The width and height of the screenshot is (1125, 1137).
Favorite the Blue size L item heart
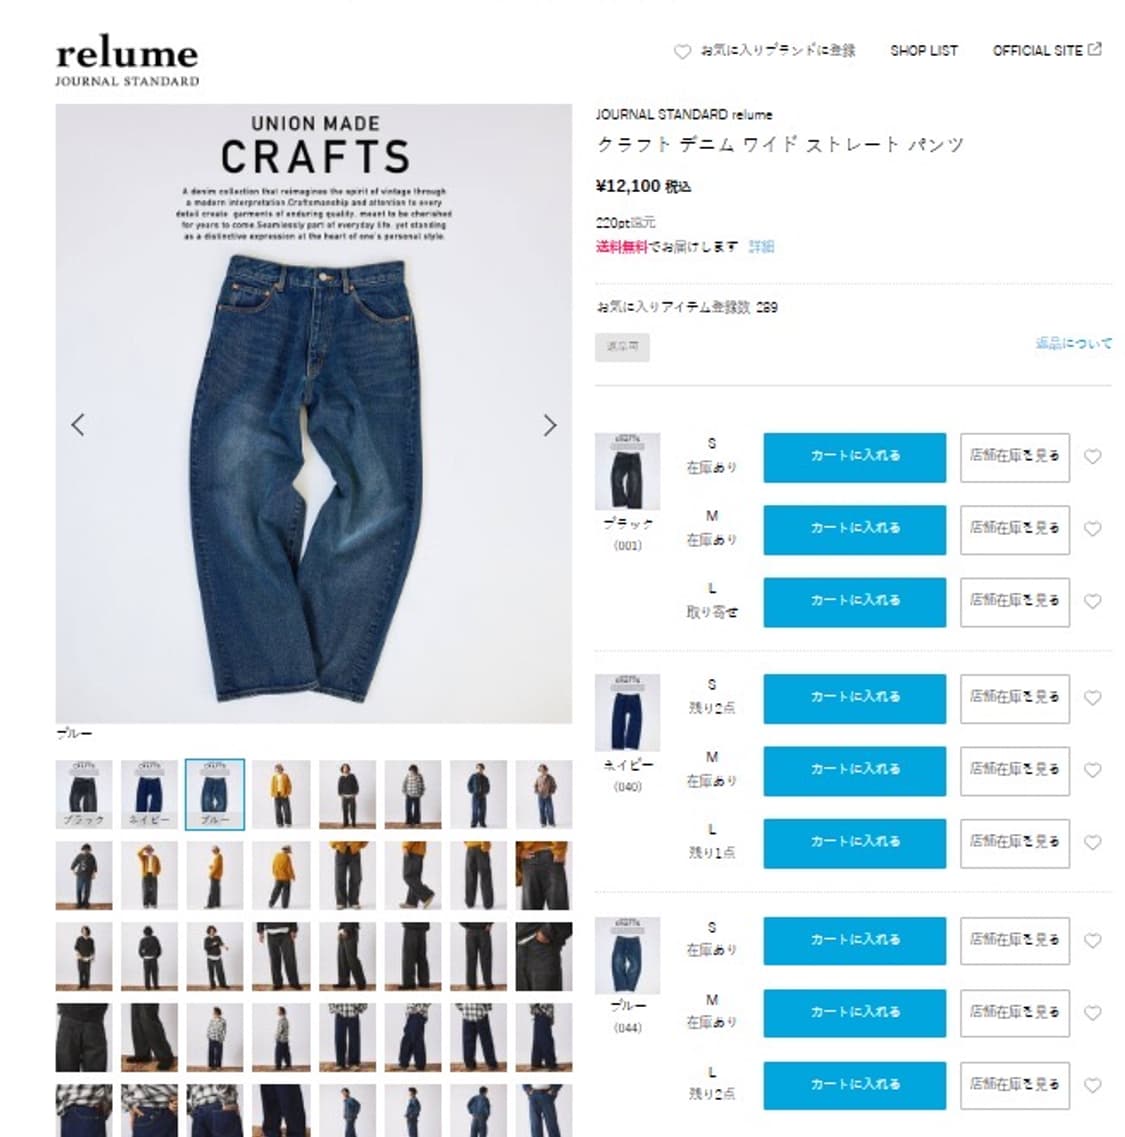coord(1092,1086)
